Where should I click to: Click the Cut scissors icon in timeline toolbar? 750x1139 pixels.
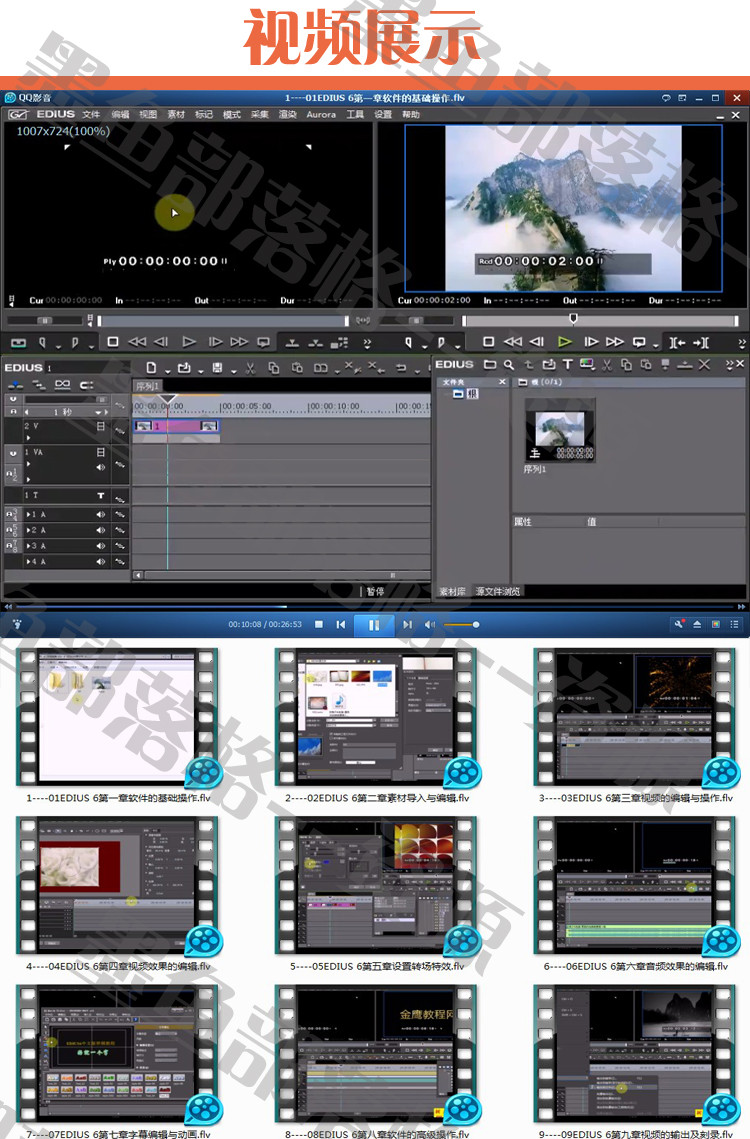(250, 368)
